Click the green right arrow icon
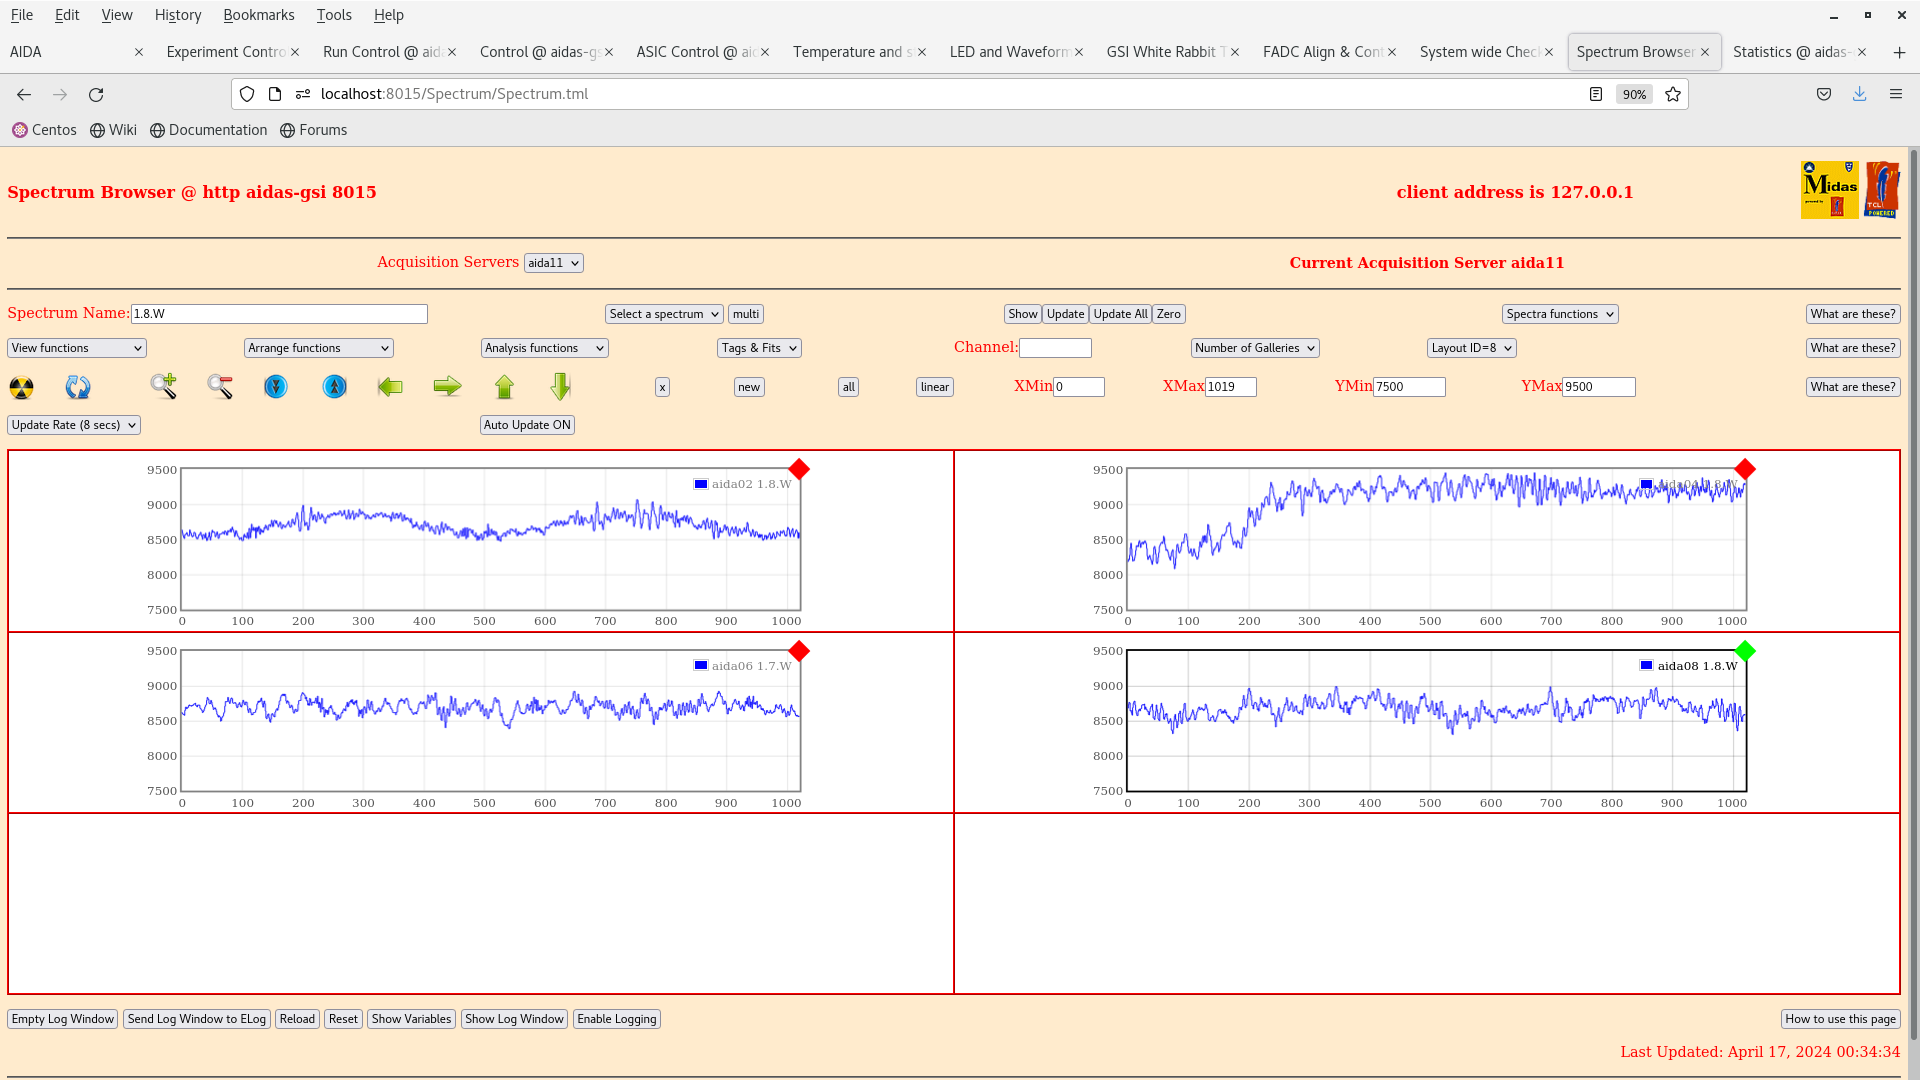 click(x=447, y=386)
